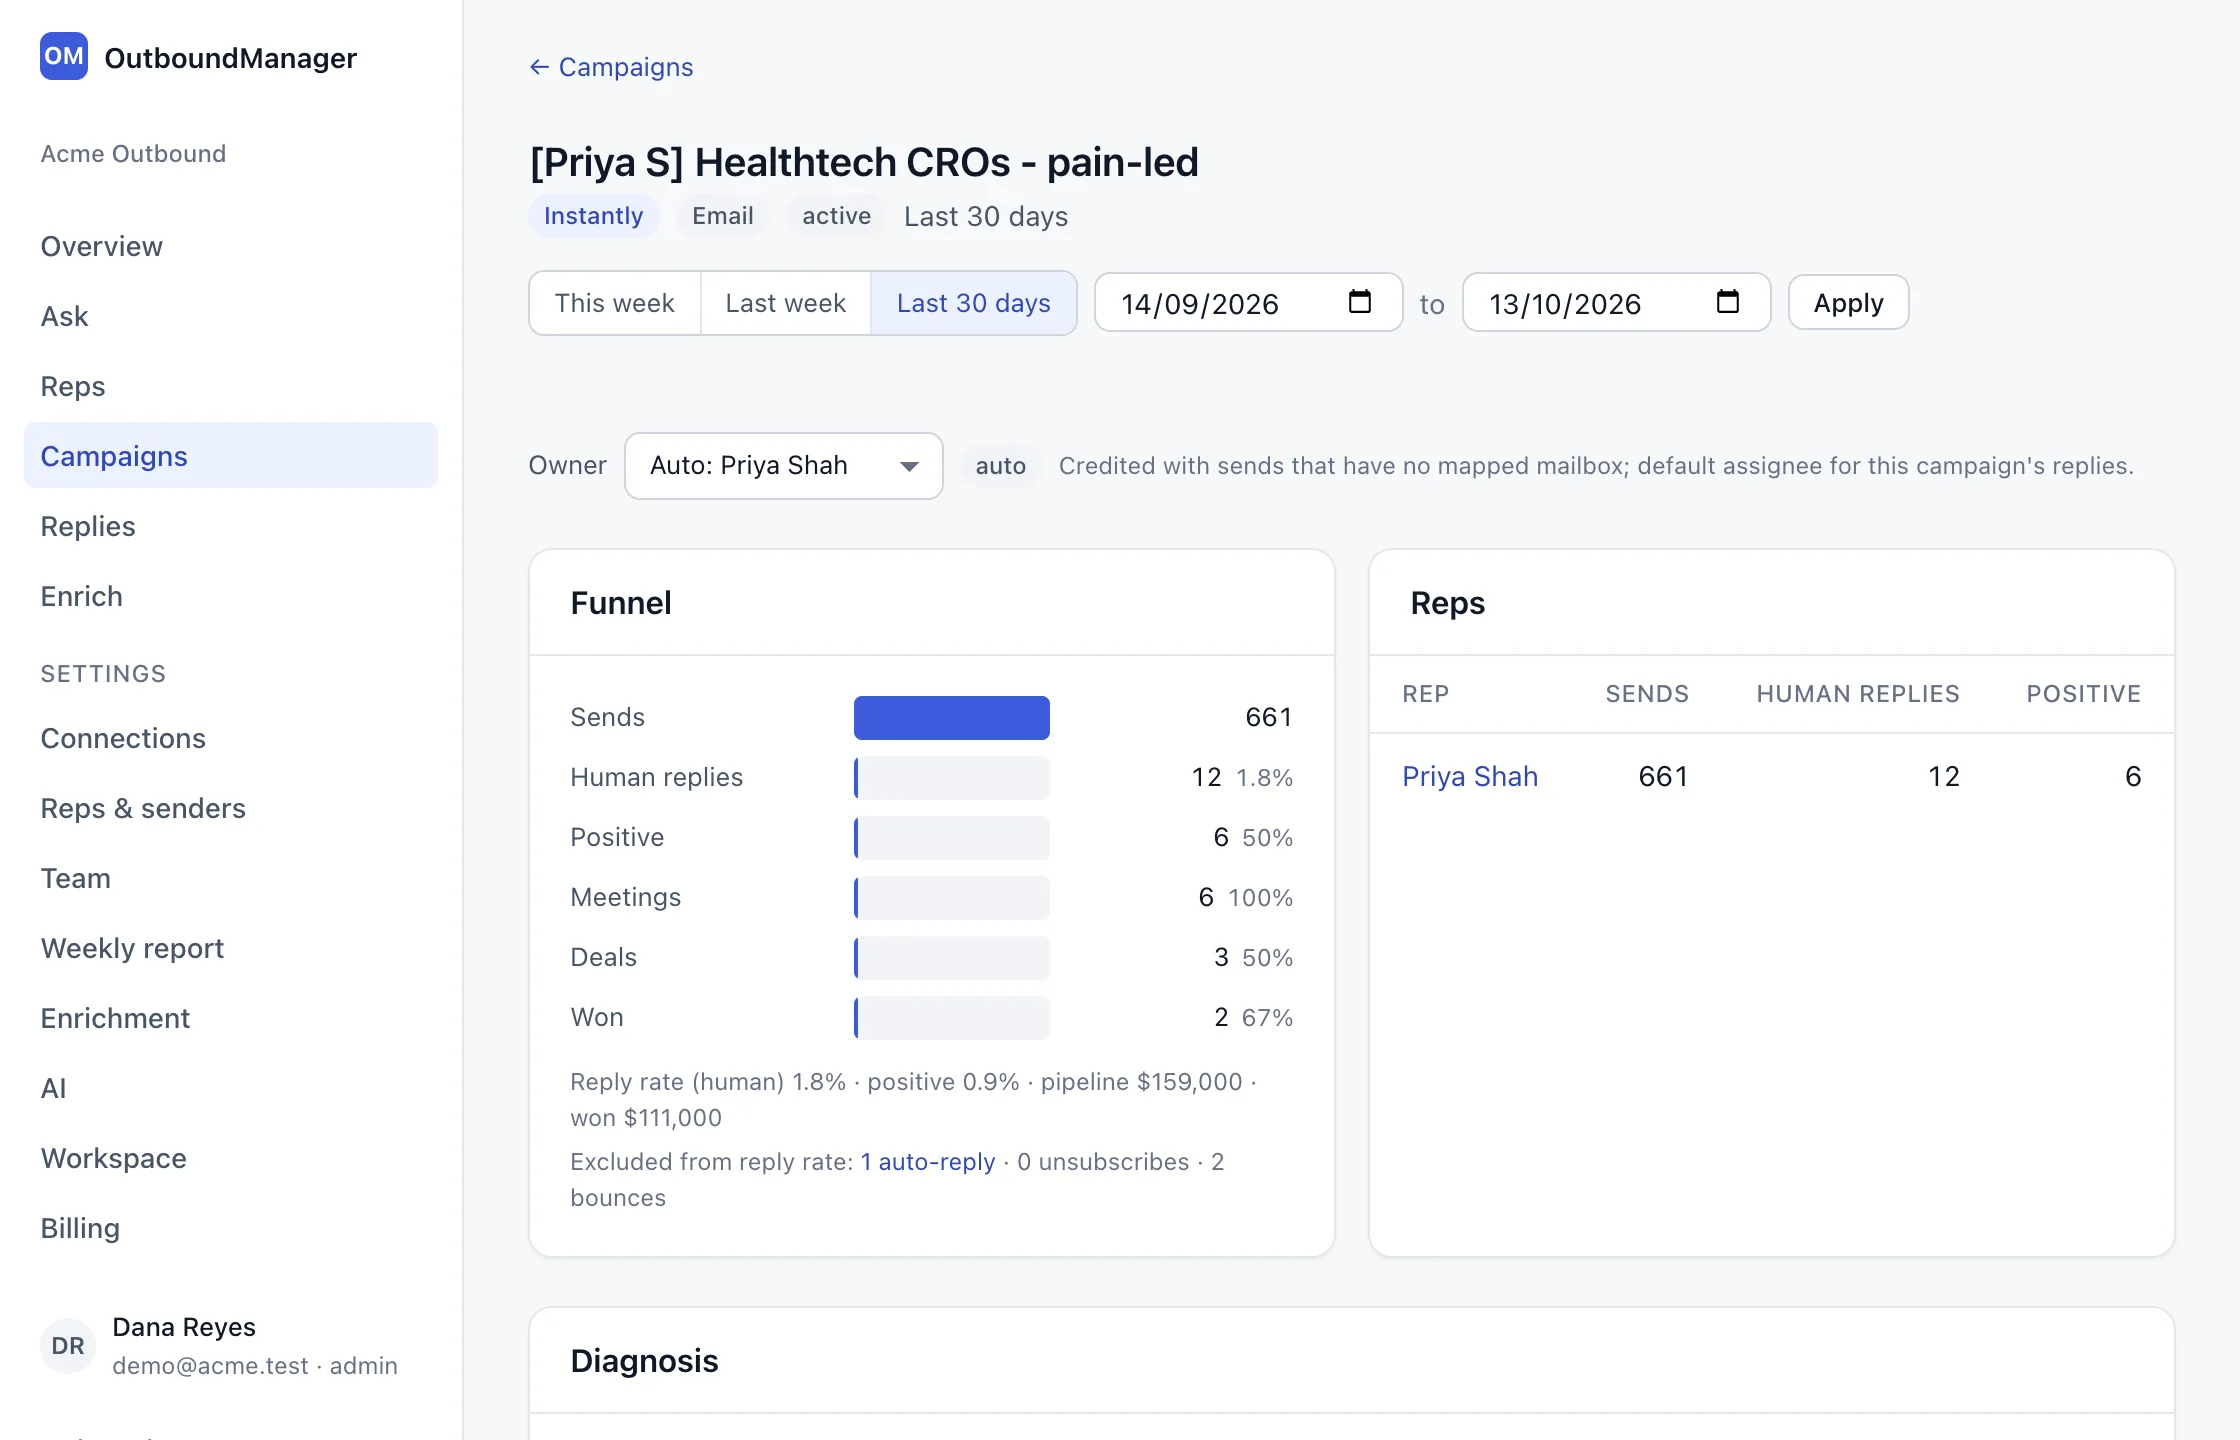Click the OM logo icon
Image resolution: width=2240 pixels, height=1440 pixels.
tap(64, 56)
